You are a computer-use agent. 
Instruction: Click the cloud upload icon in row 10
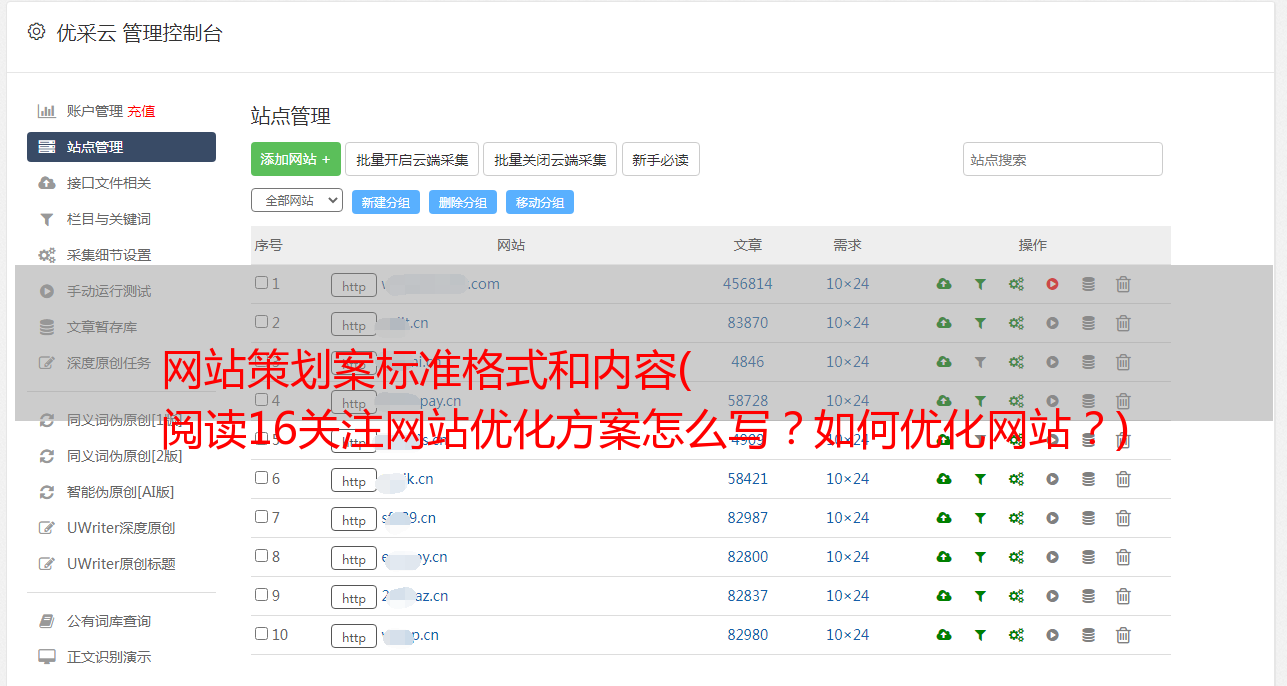coord(944,635)
